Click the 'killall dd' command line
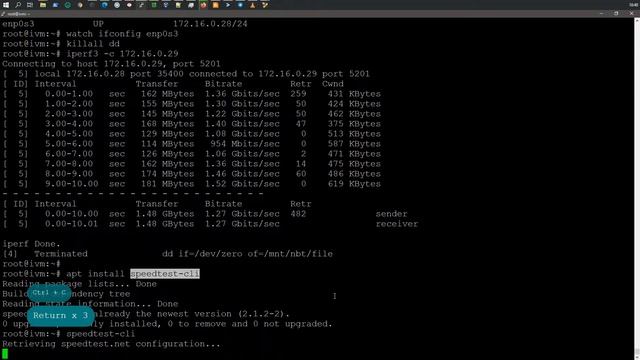640x360 pixels. pos(61,44)
